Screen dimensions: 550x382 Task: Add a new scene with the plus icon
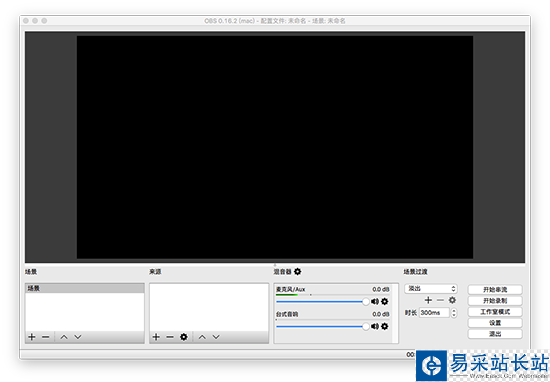(32, 337)
